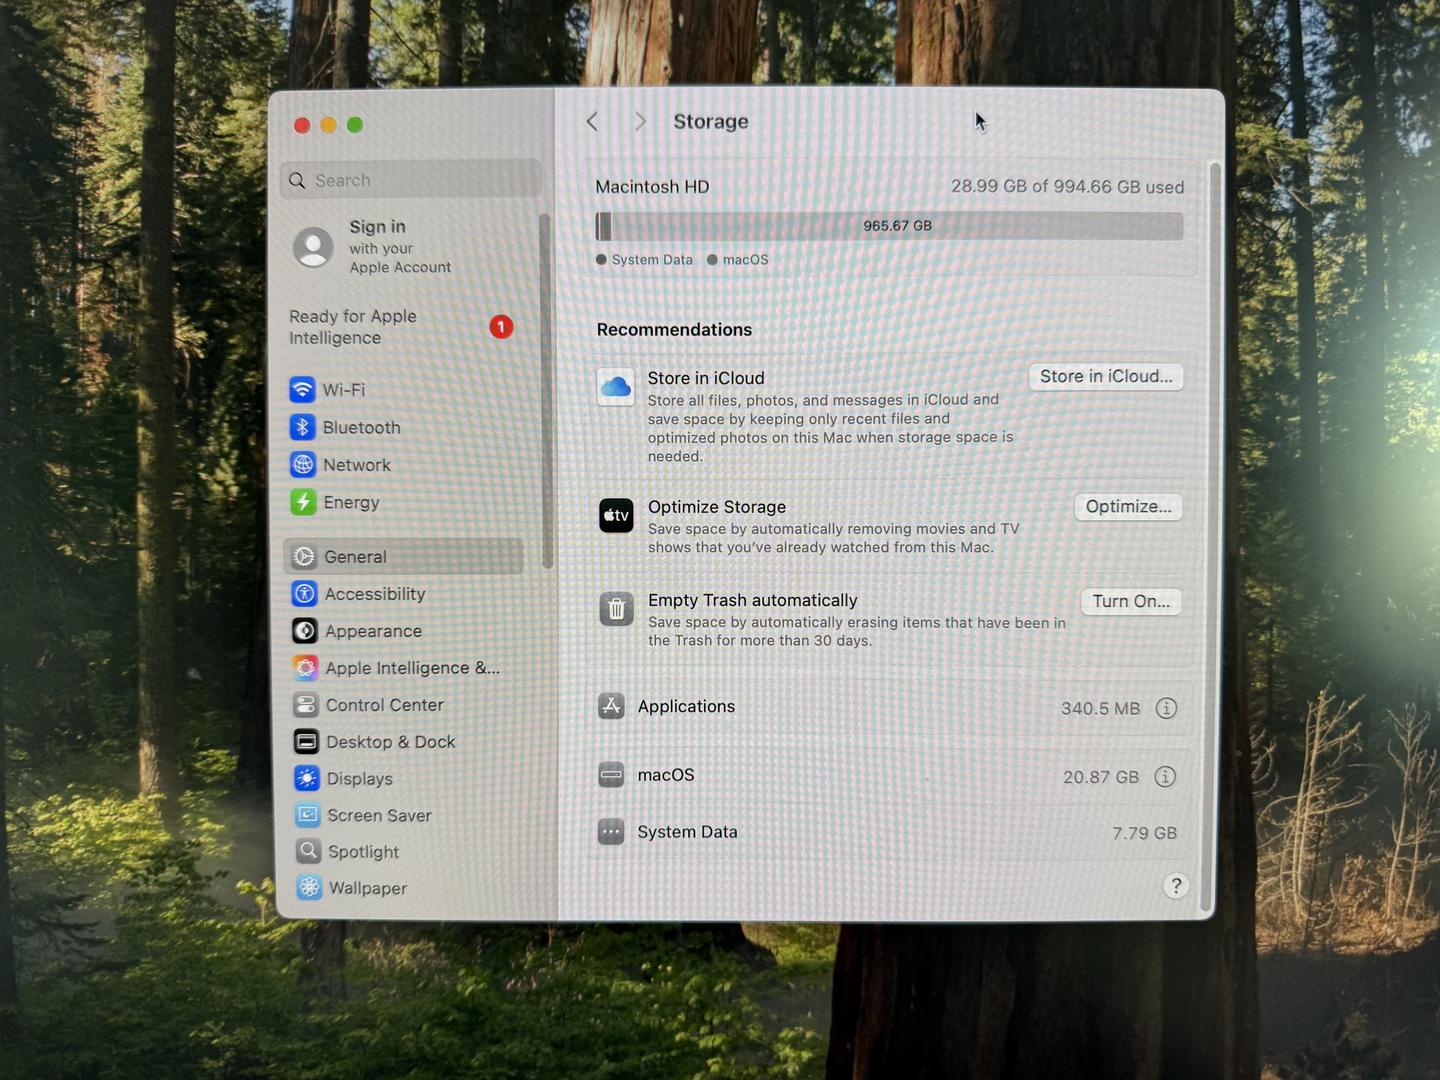Click the 'Macintosh HD' label

point(652,187)
